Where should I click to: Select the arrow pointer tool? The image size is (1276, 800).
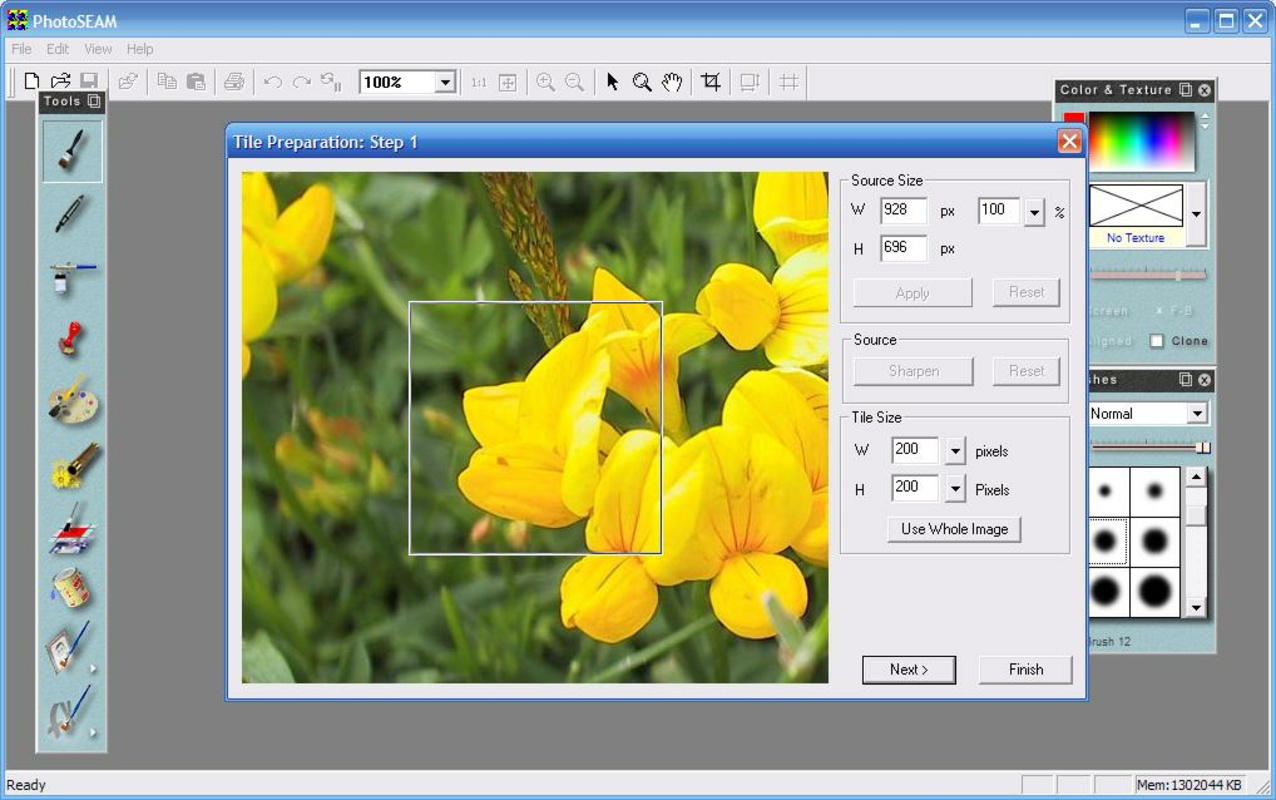coord(613,82)
